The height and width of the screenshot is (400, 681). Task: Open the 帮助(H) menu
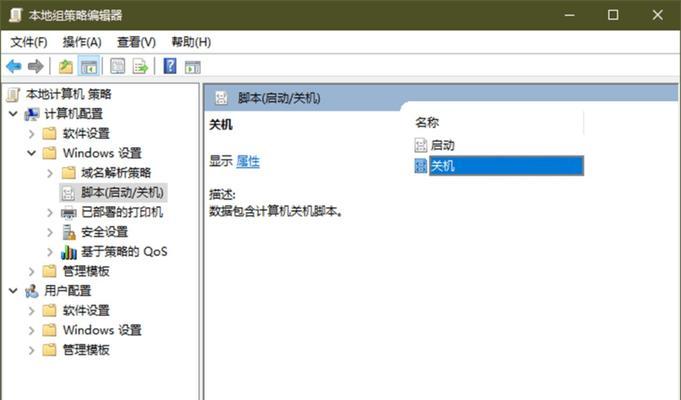pos(191,42)
